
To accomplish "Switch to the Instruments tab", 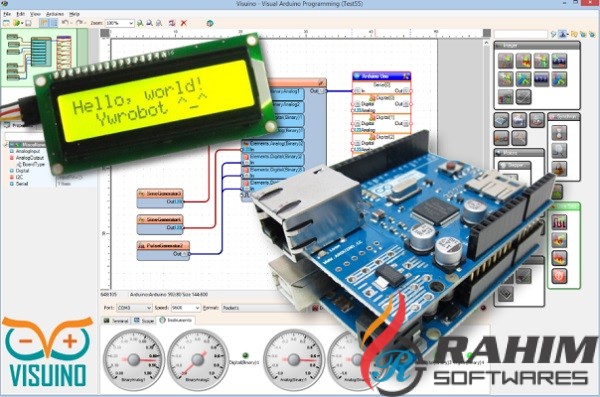I will tap(176, 320).
